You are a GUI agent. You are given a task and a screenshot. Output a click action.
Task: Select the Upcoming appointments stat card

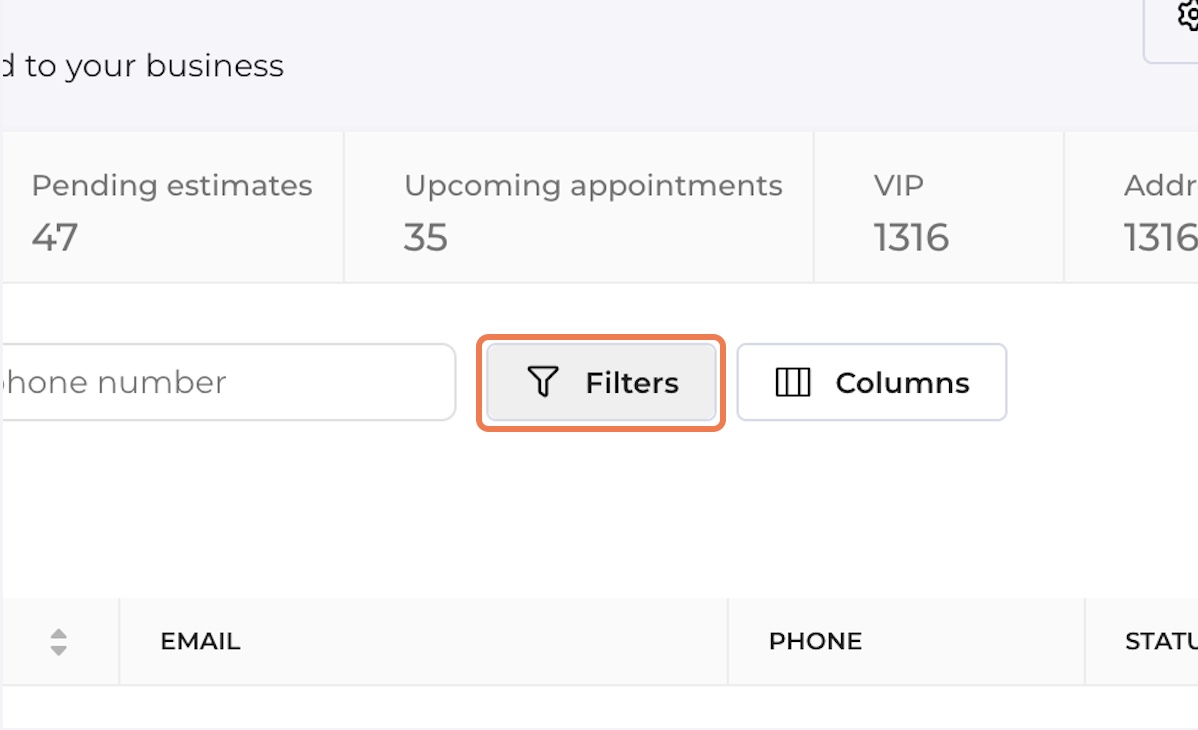click(578, 207)
